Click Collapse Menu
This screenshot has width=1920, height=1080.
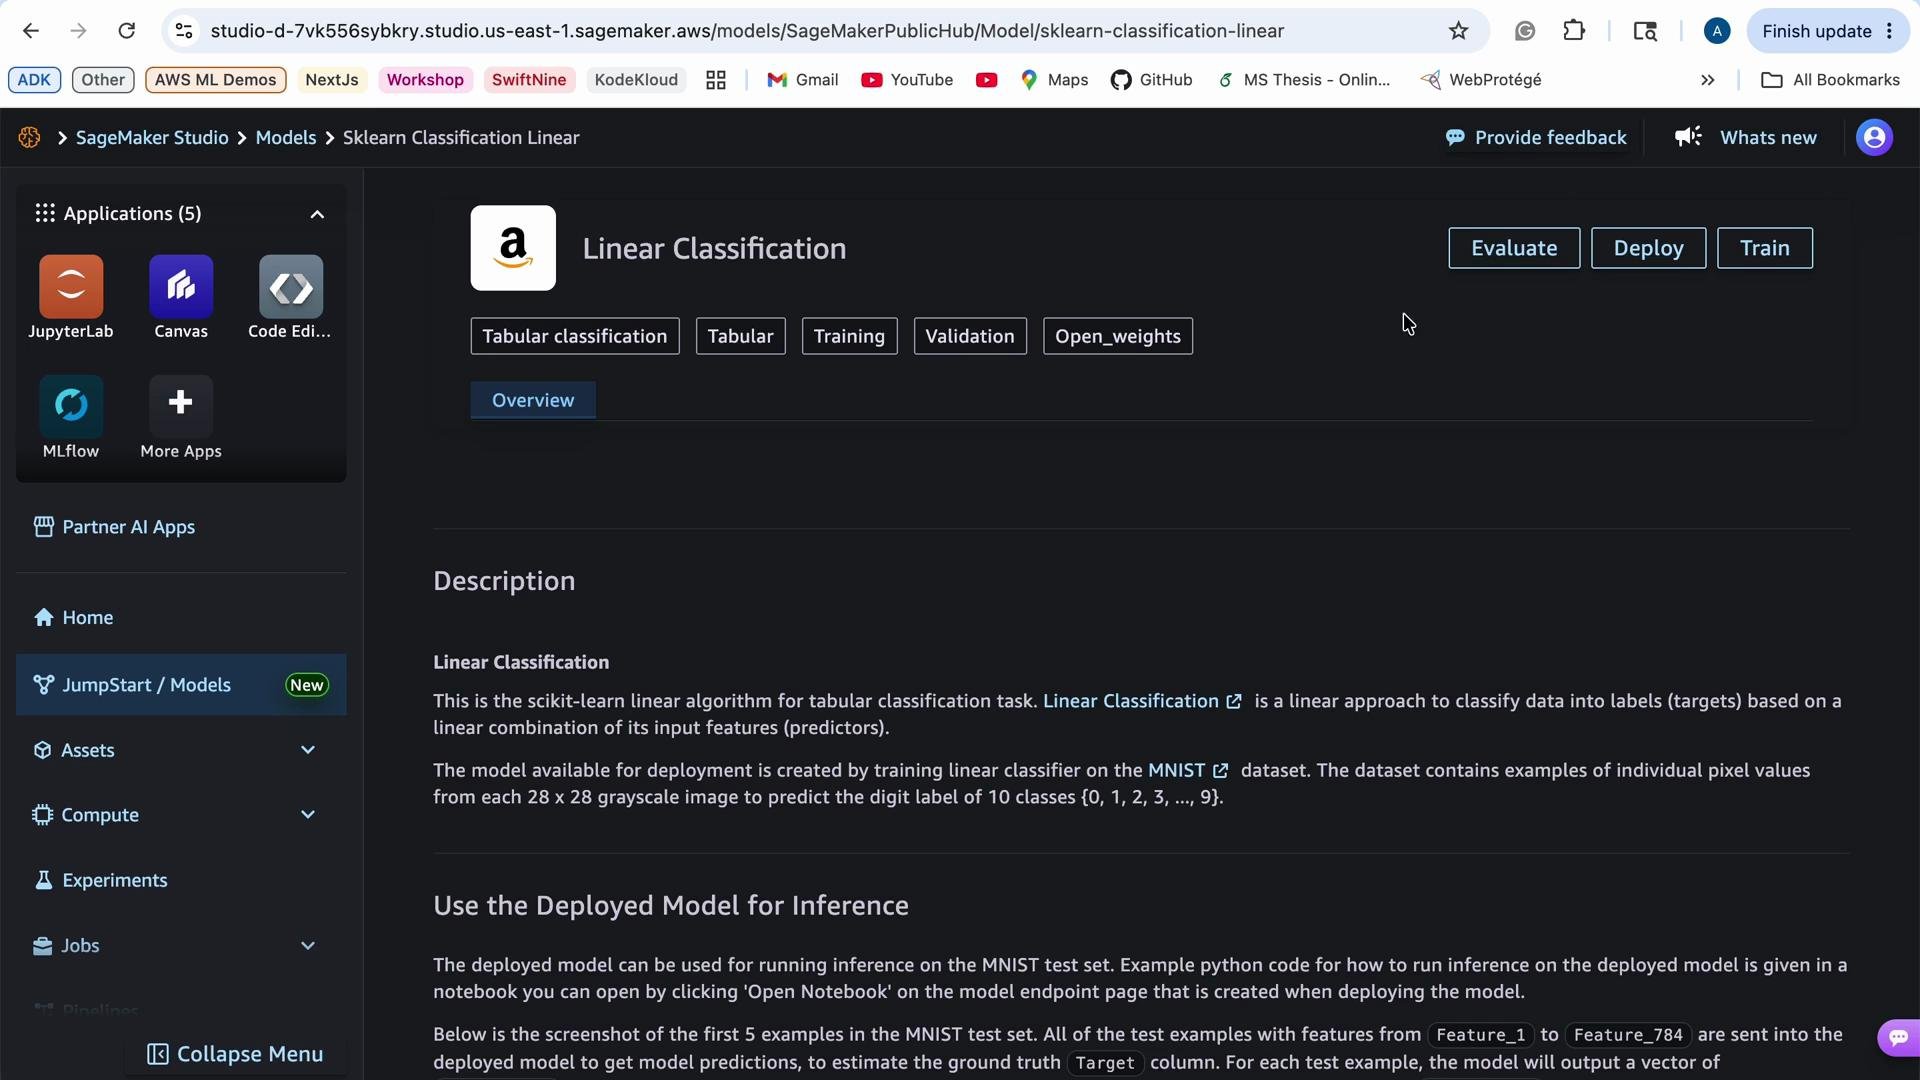point(235,1054)
